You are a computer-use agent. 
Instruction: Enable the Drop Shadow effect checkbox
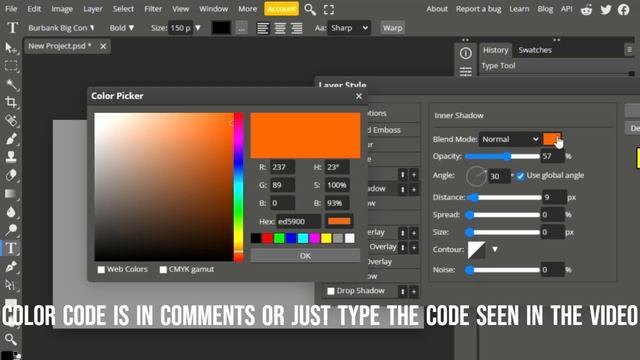(x=331, y=291)
